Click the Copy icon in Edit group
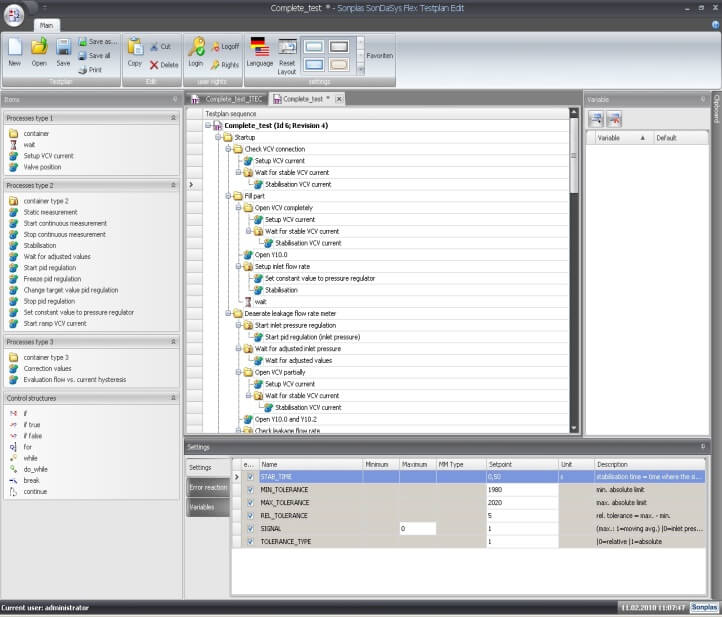This screenshot has height=617, width=722. (135, 48)
